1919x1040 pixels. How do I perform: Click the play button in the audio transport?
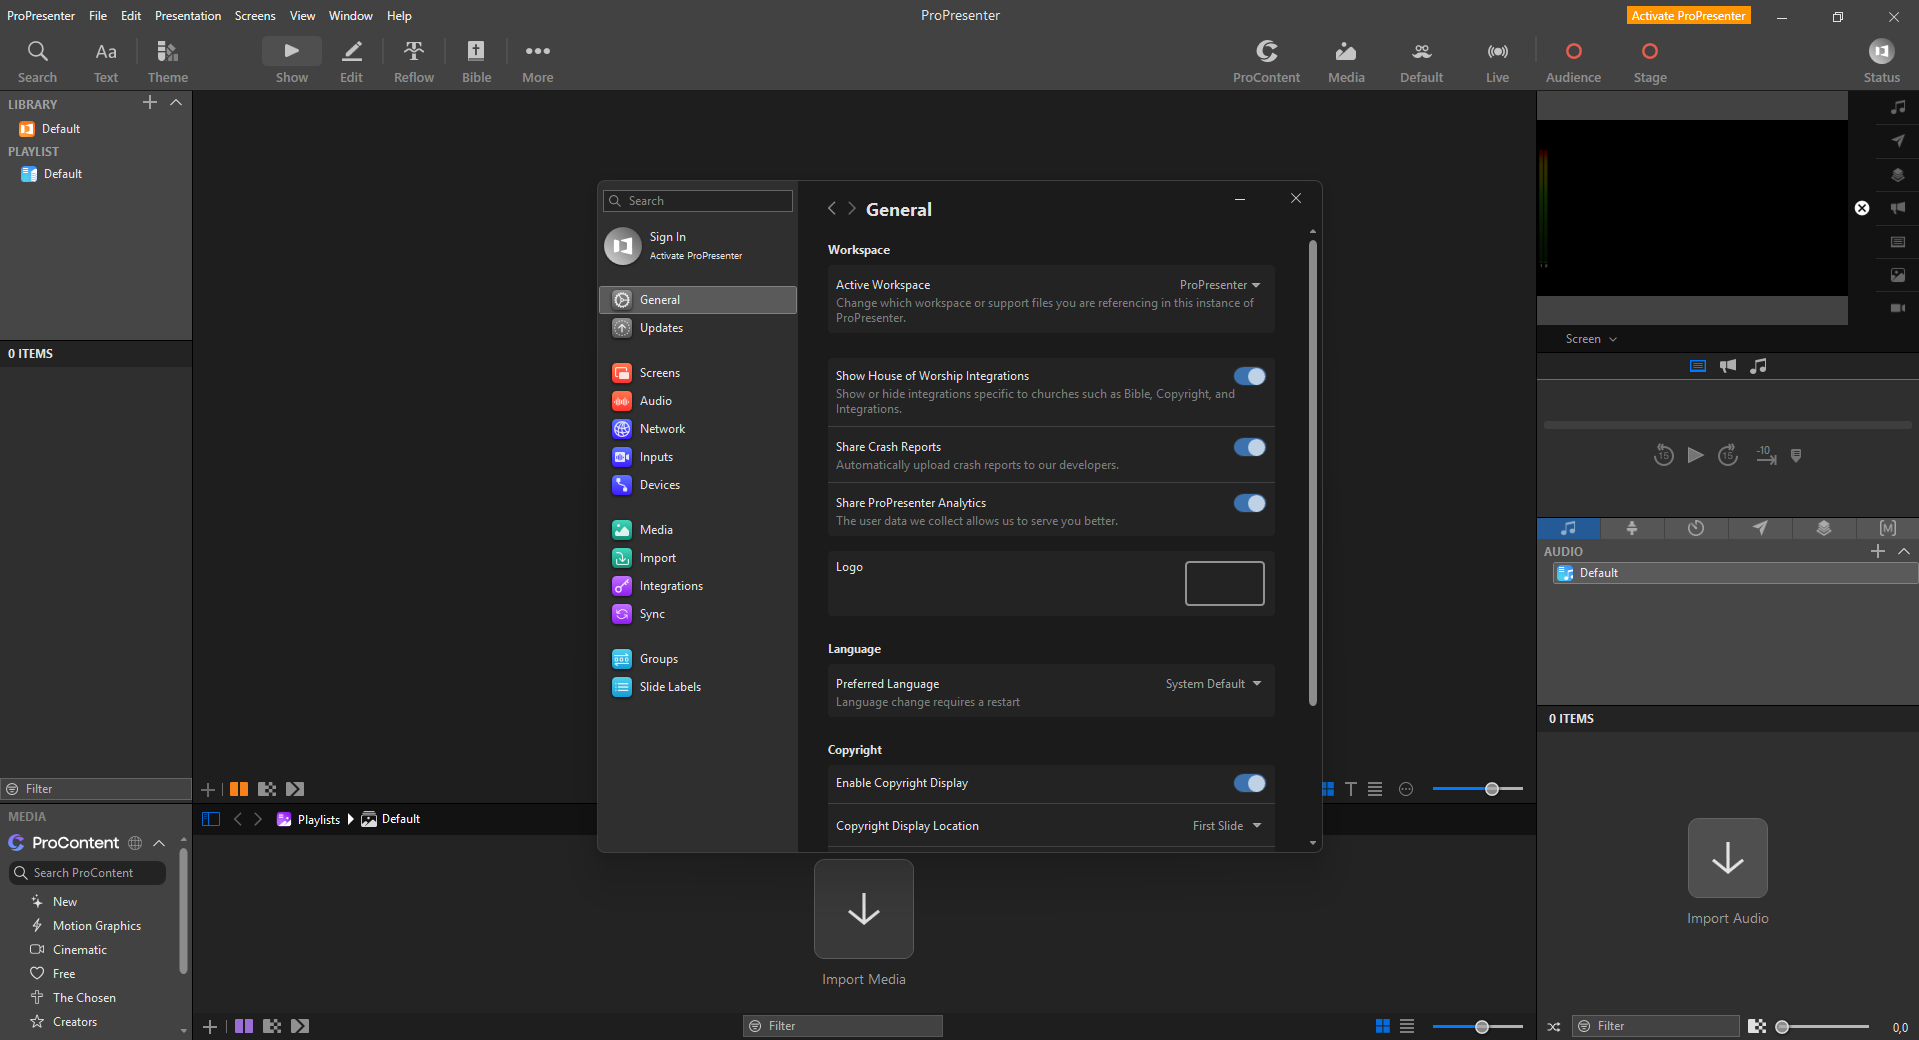[x=1695, y=455]
